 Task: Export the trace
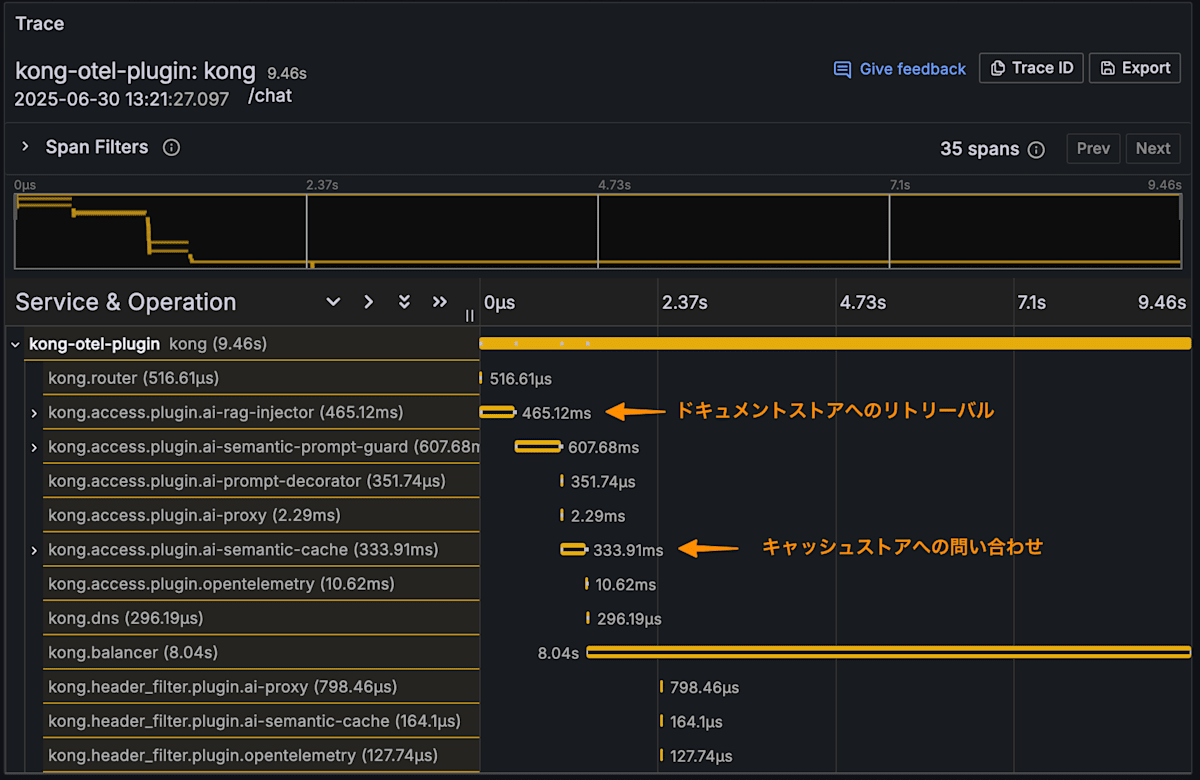1135,68
